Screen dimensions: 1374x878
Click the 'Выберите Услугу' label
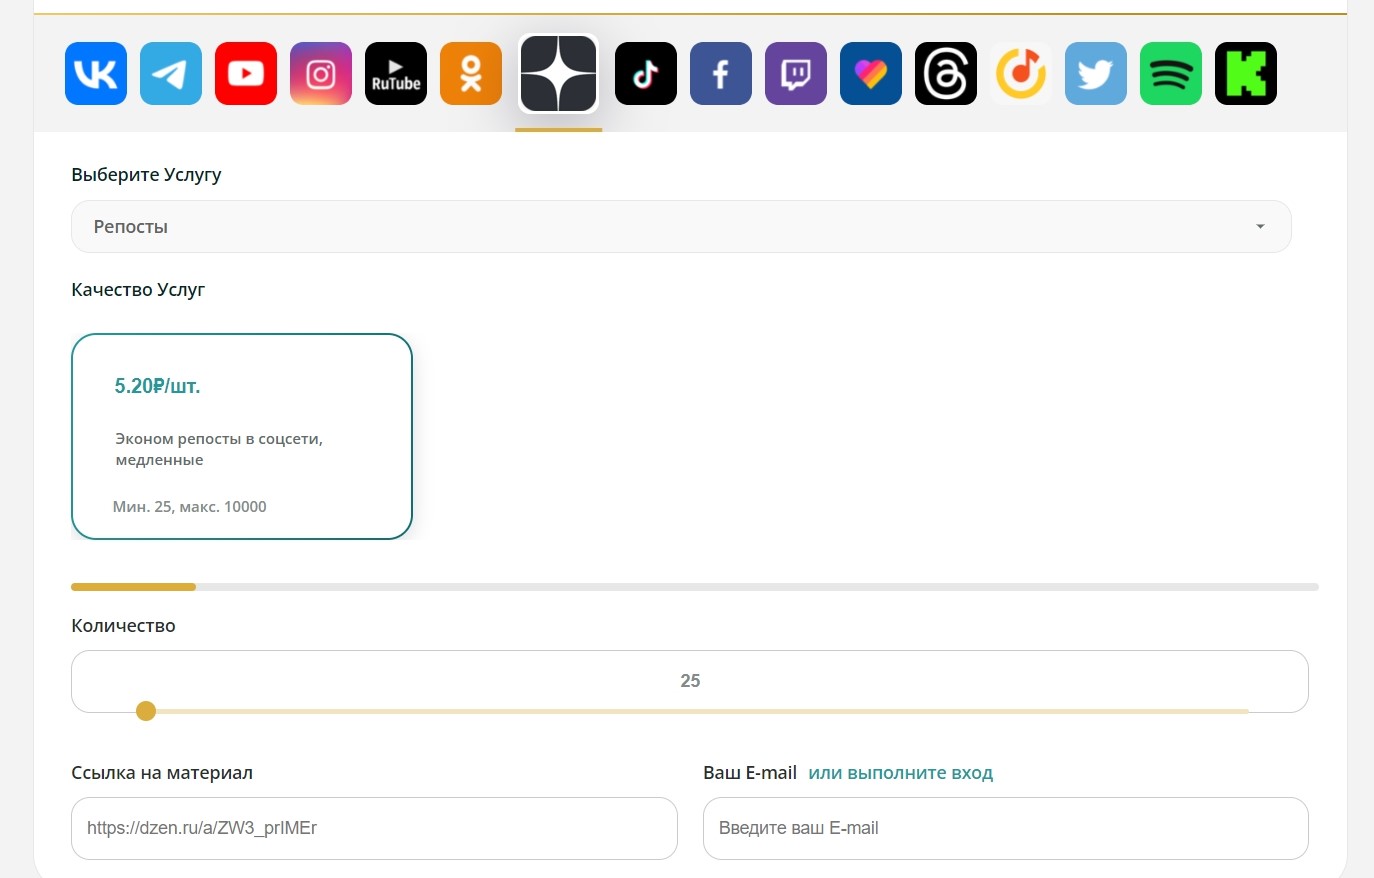[146, 175]
